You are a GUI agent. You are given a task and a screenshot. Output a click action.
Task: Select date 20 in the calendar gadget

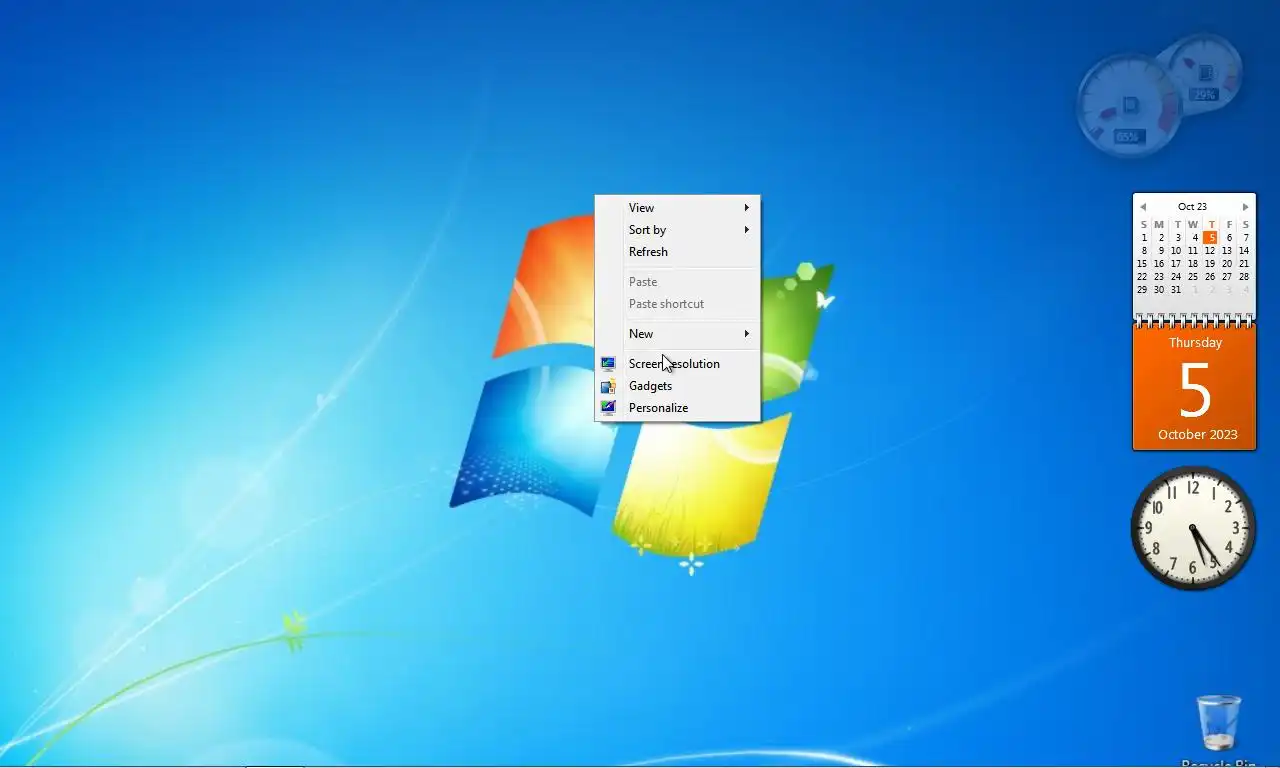[1227, 264]
